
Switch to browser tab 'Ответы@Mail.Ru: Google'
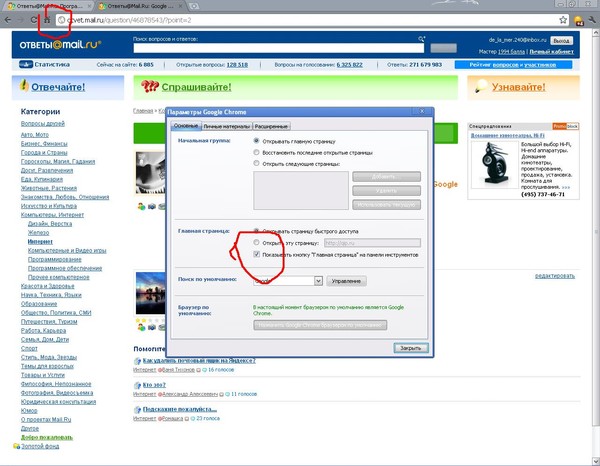[140, 6]
